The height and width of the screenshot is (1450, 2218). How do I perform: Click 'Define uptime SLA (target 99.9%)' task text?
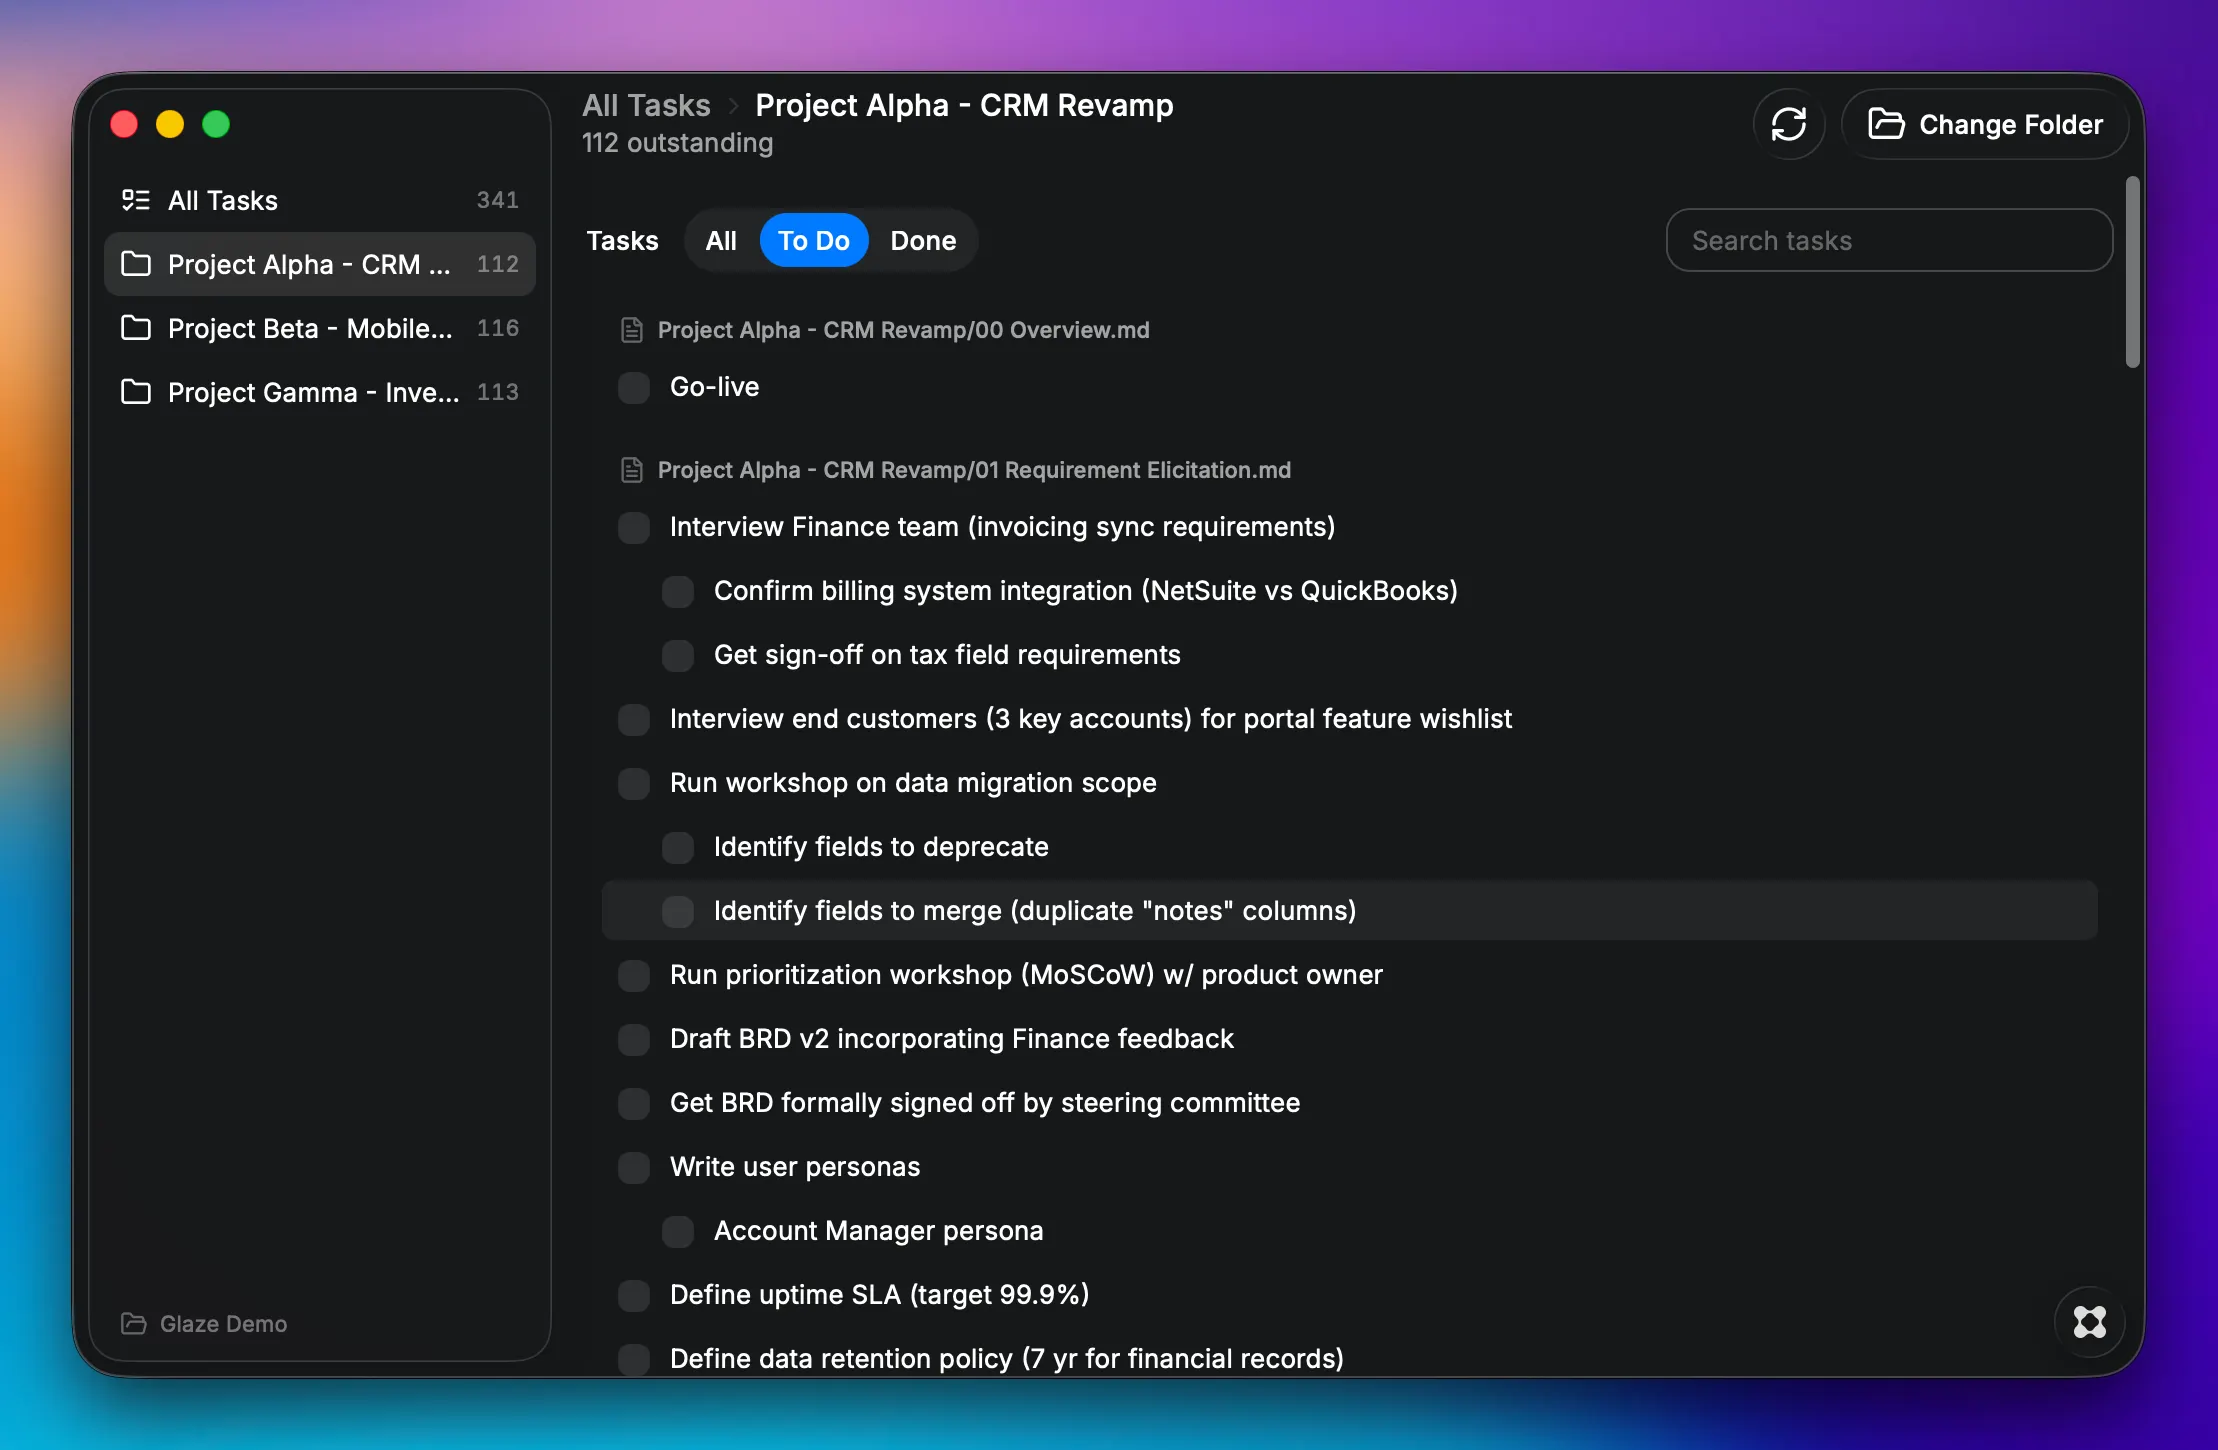879,1295
